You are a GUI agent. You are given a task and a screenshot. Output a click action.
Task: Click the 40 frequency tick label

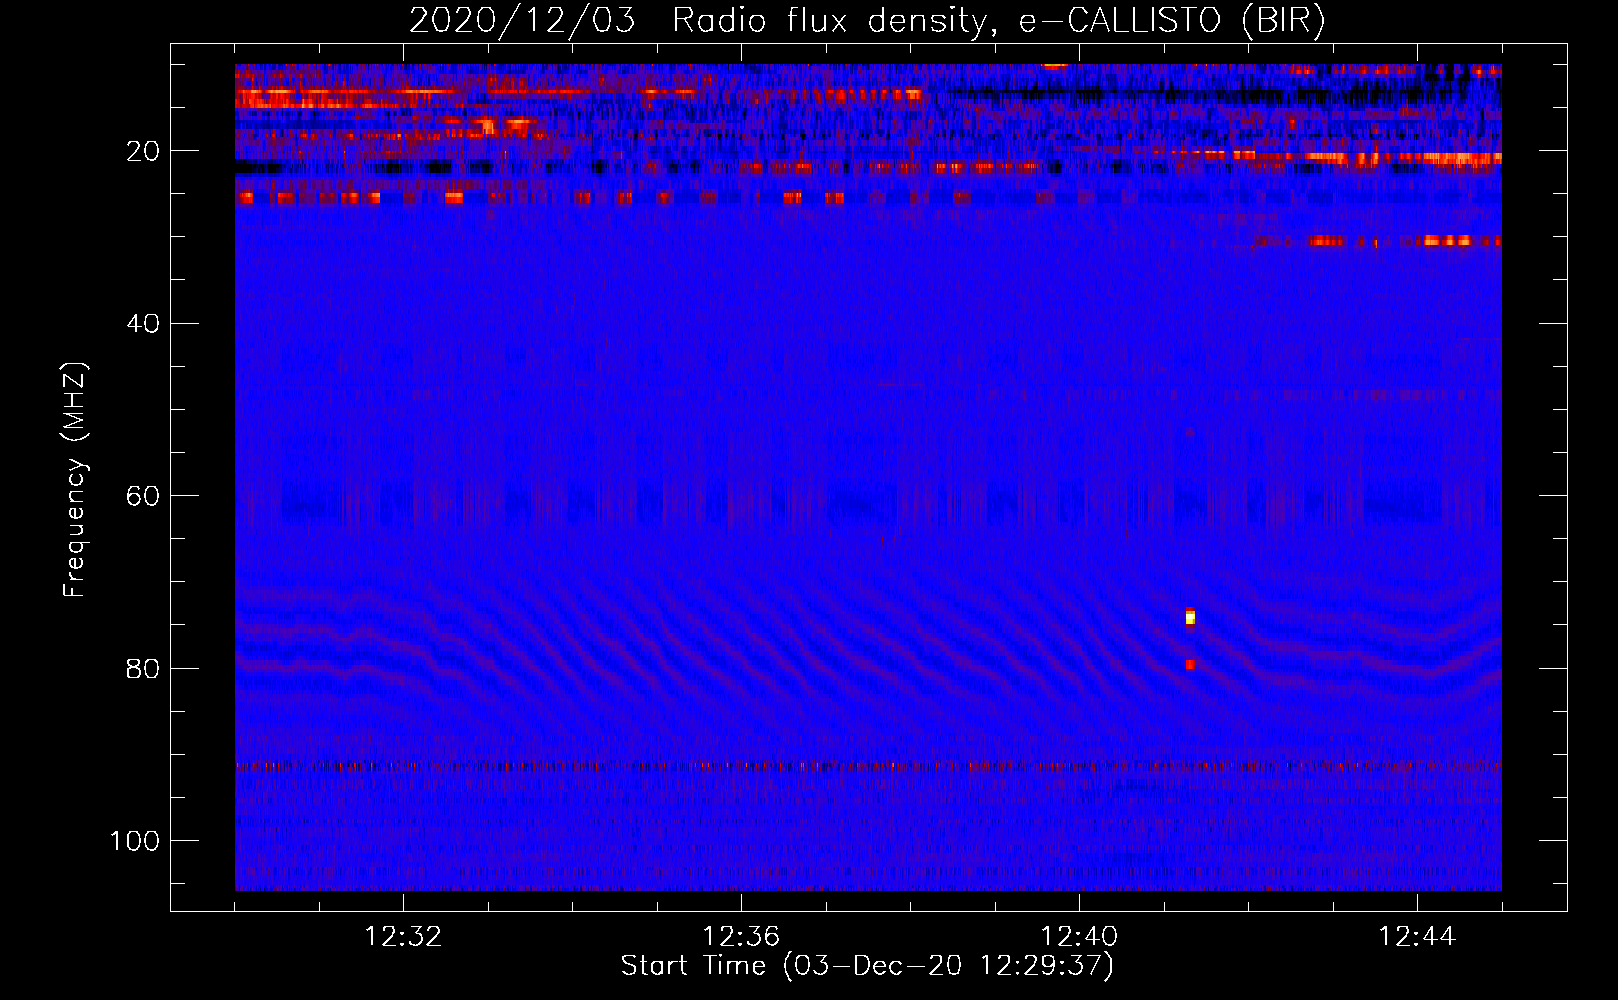144,324
